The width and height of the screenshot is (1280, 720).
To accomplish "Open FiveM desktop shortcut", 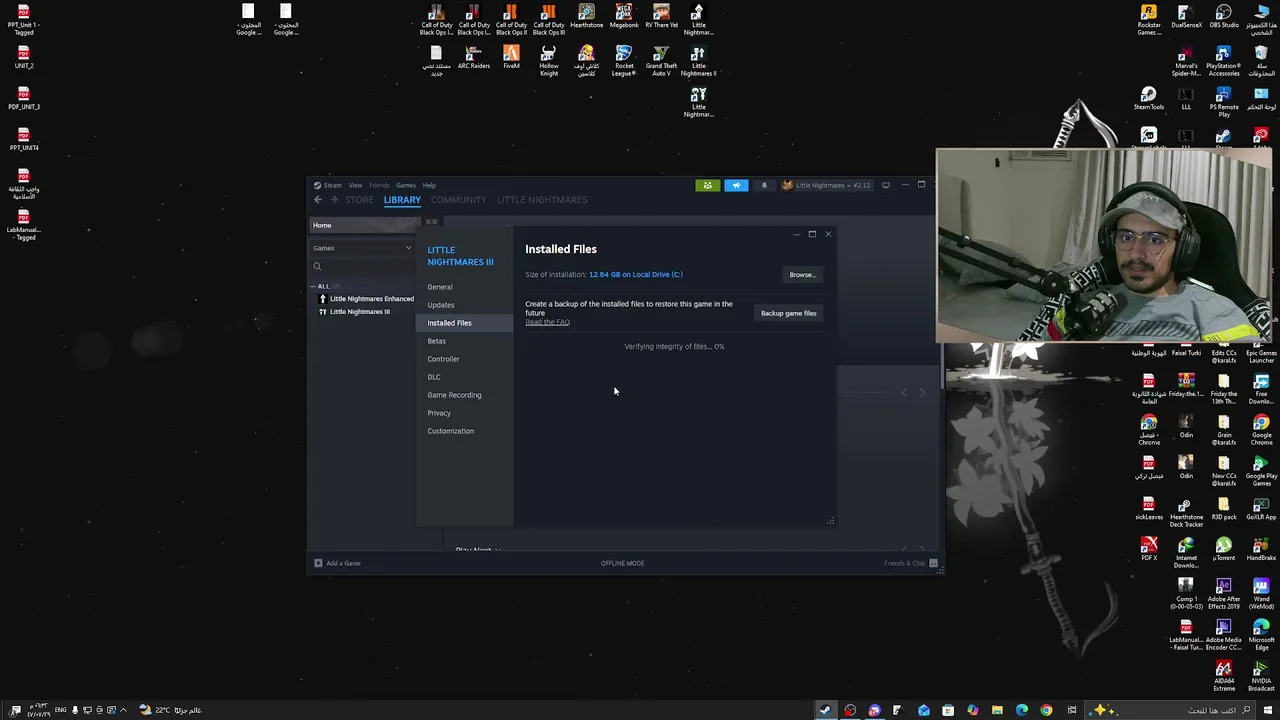I will pos(511,57).
